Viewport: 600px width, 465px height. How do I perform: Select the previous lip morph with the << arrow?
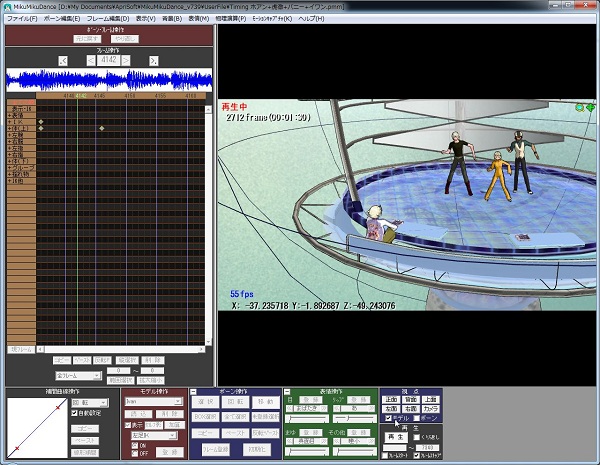(x=337, y=408)
